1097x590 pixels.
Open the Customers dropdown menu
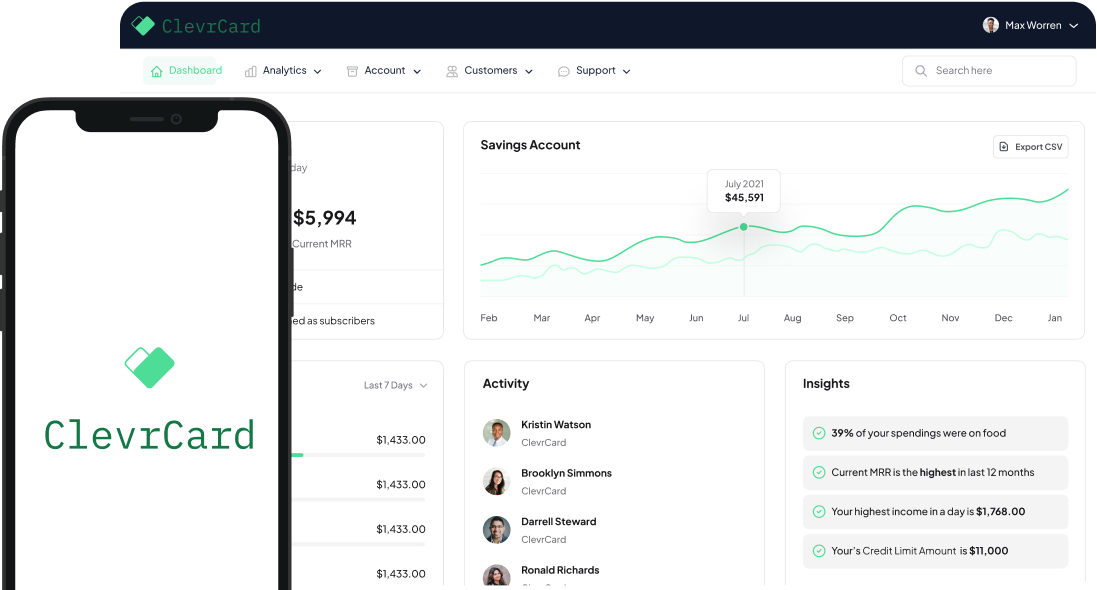[x=489, y=70]
